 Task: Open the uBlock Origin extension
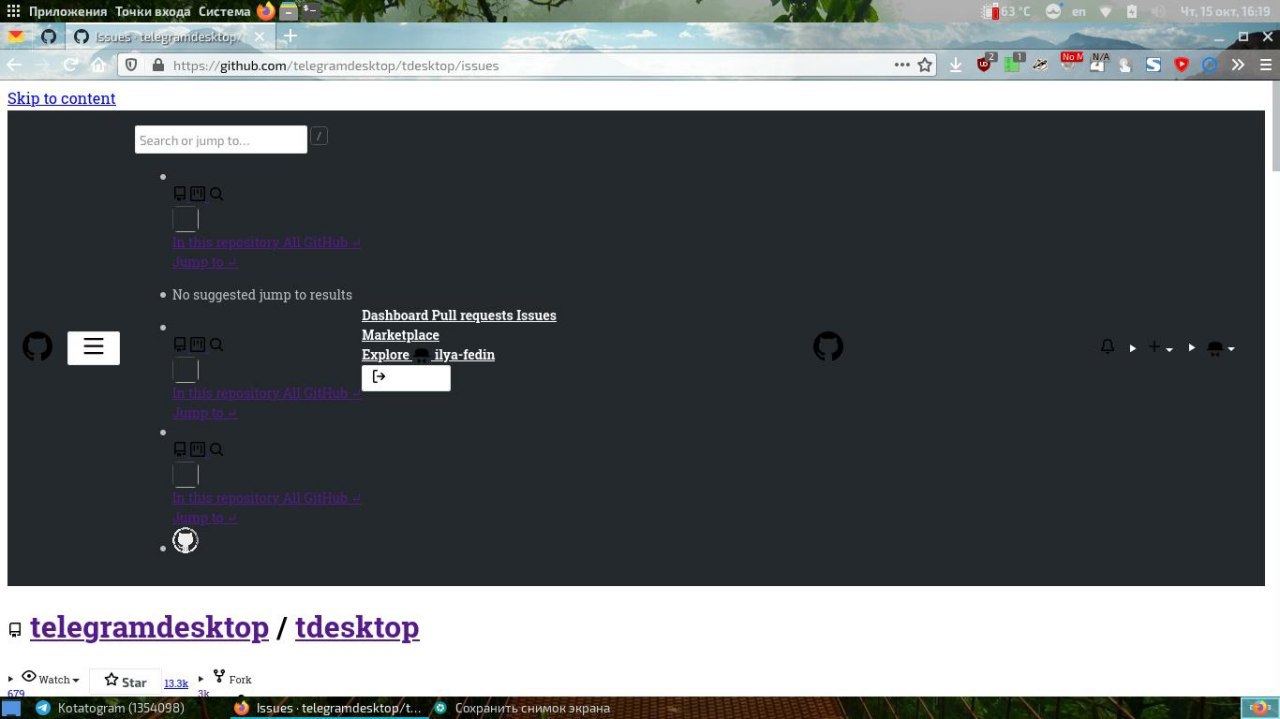[986, 64]
